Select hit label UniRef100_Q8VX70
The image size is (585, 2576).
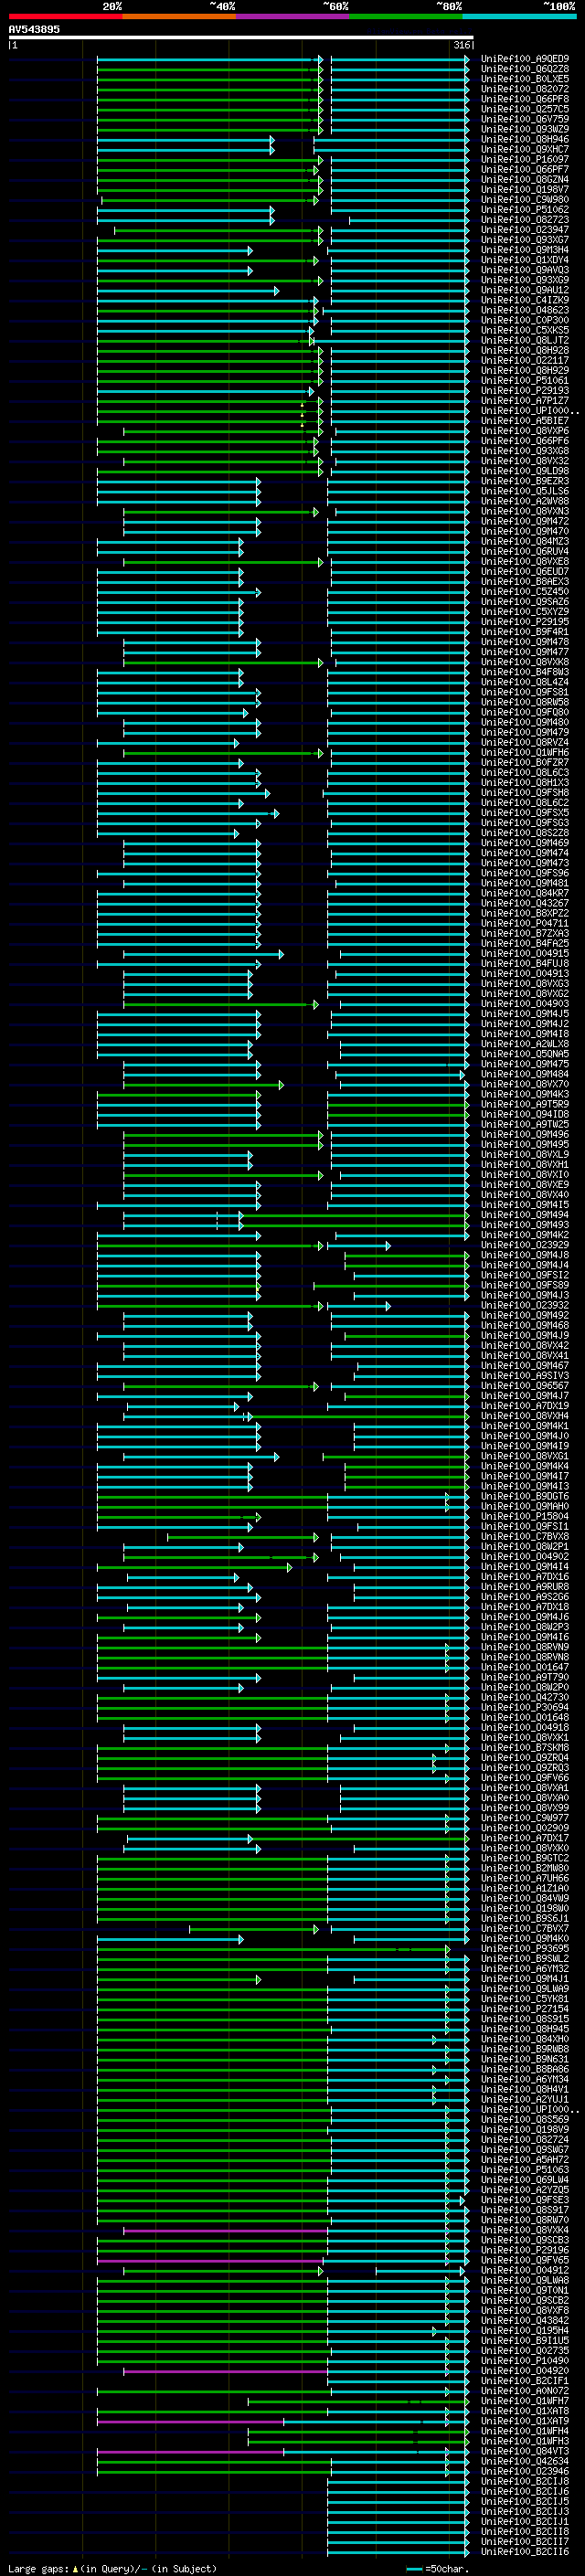[x=525, y=1084]
